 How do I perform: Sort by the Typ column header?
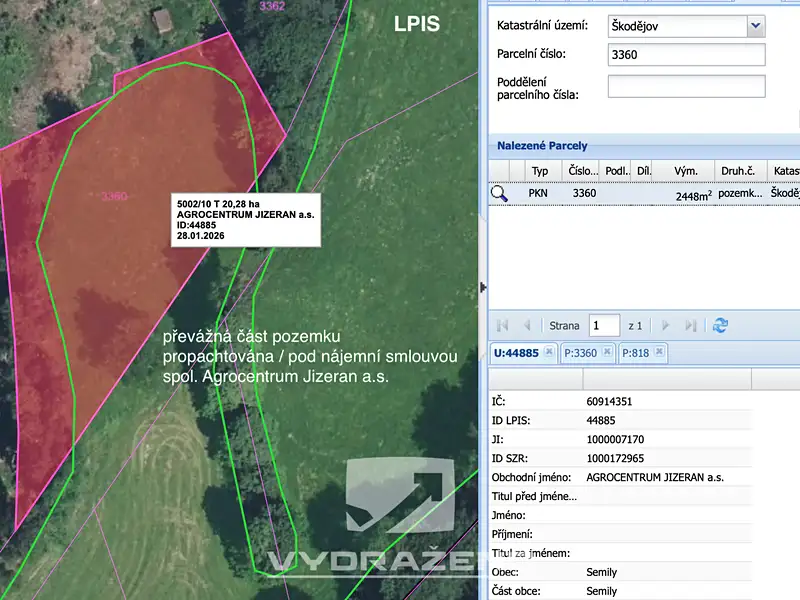tap(540, 171)
